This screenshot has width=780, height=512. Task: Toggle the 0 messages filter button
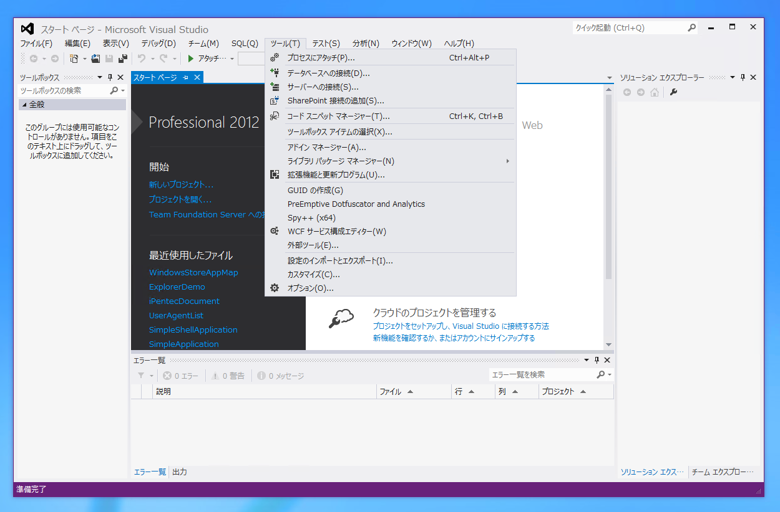point(281,376)
